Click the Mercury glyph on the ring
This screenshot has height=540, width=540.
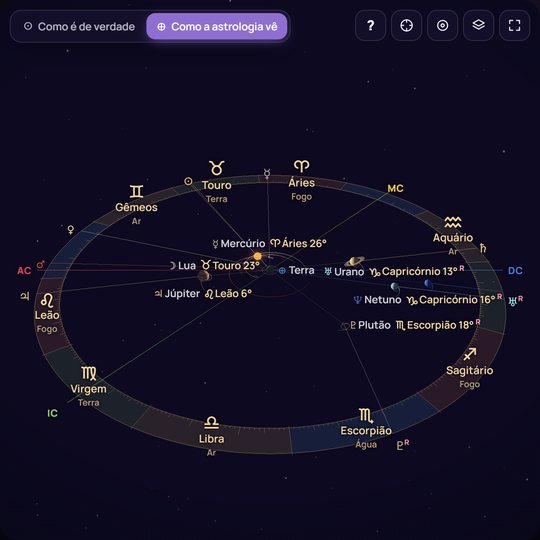[267, 174]
